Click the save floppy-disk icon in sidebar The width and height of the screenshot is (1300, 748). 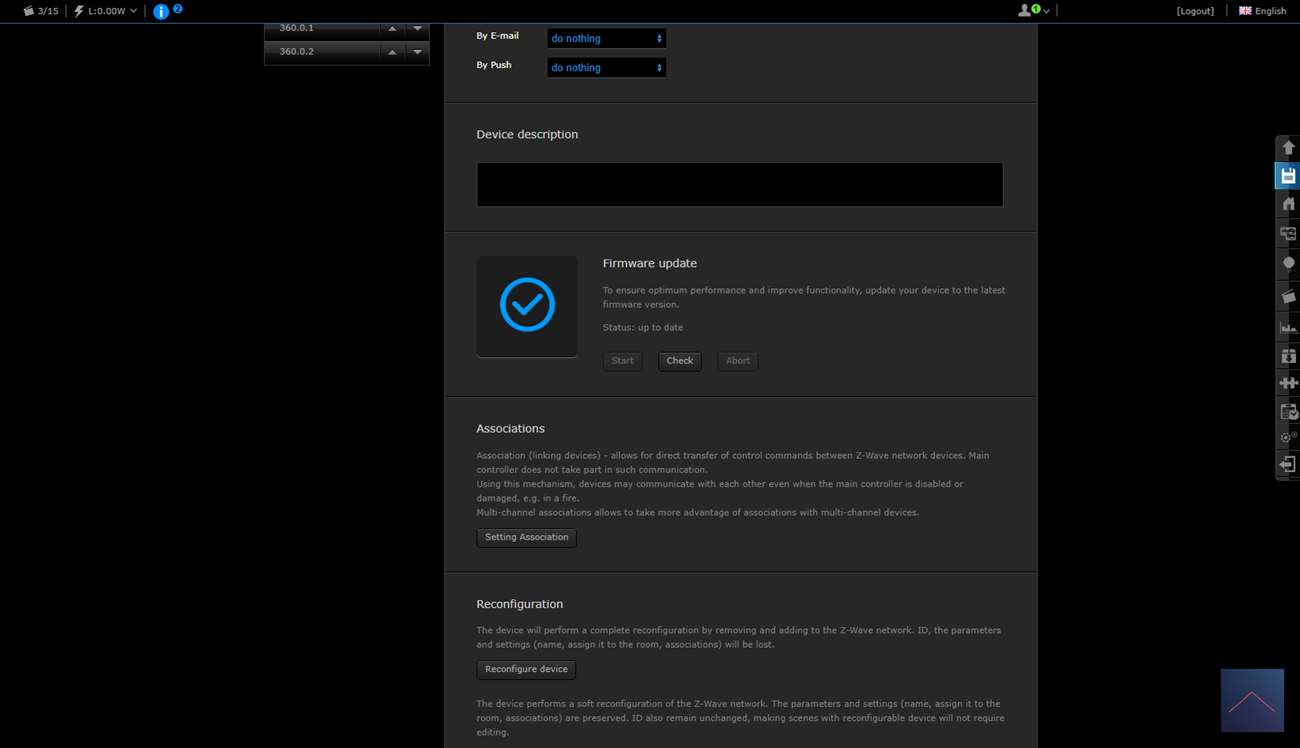pos(1288,176)
